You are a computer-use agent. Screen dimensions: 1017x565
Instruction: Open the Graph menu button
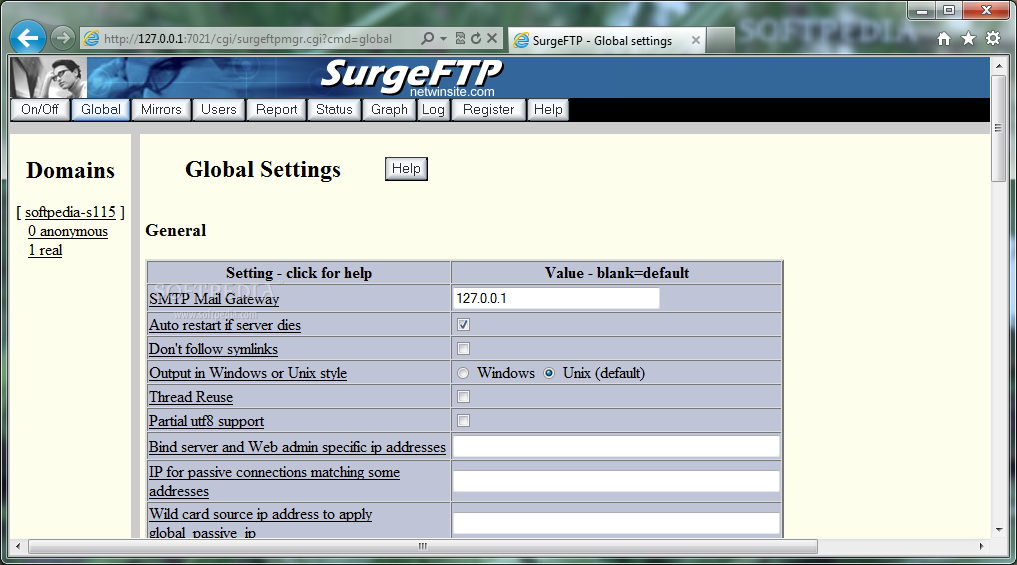click(x=389, y=110)
